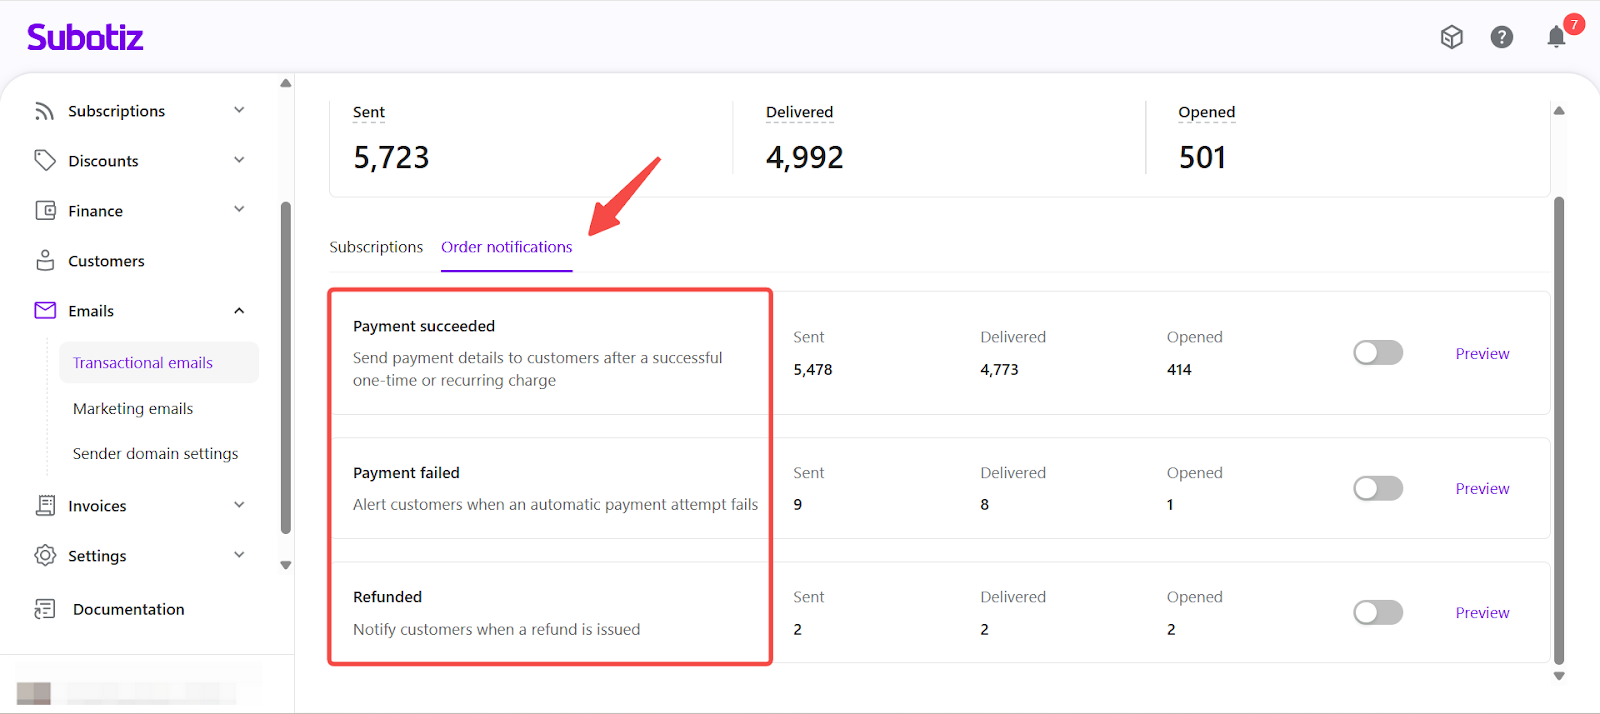
Task: Switch to the Subscriptions tab
Action: point(376,247)
